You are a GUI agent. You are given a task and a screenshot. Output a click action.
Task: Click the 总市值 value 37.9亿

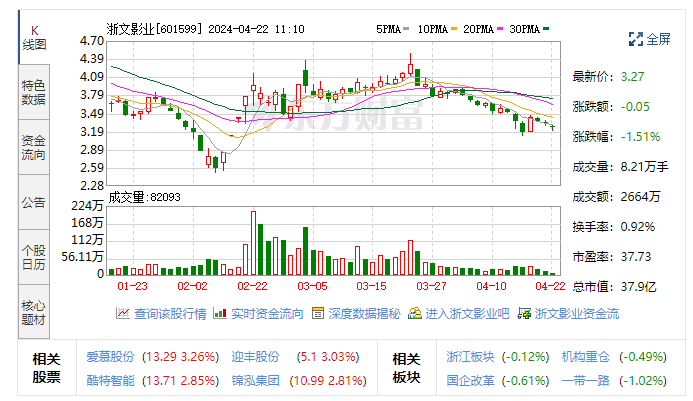[x=639, y=287]
